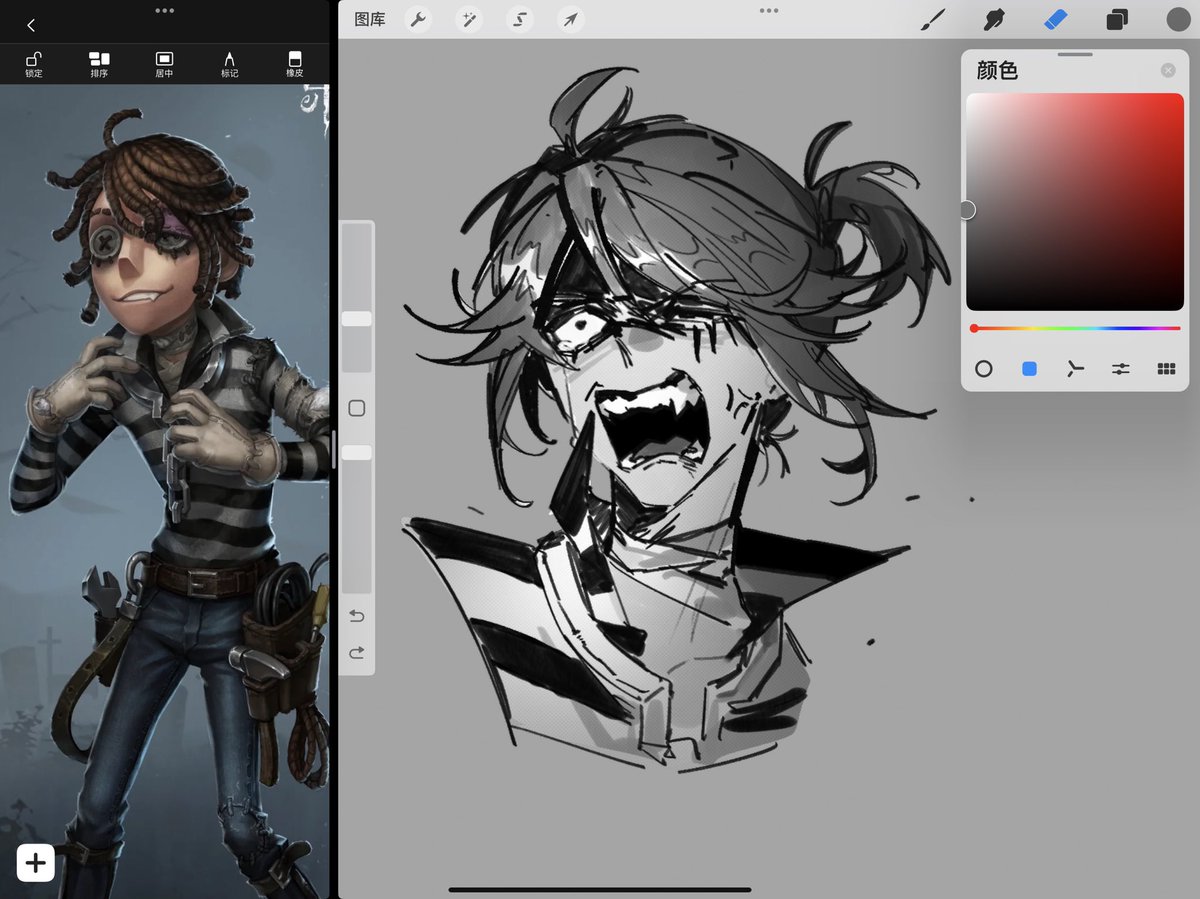The width and height of the screenshot is (1200, 899).
Task: Tap the square modify button on sidebar
Action: click(x=356, y=408)
